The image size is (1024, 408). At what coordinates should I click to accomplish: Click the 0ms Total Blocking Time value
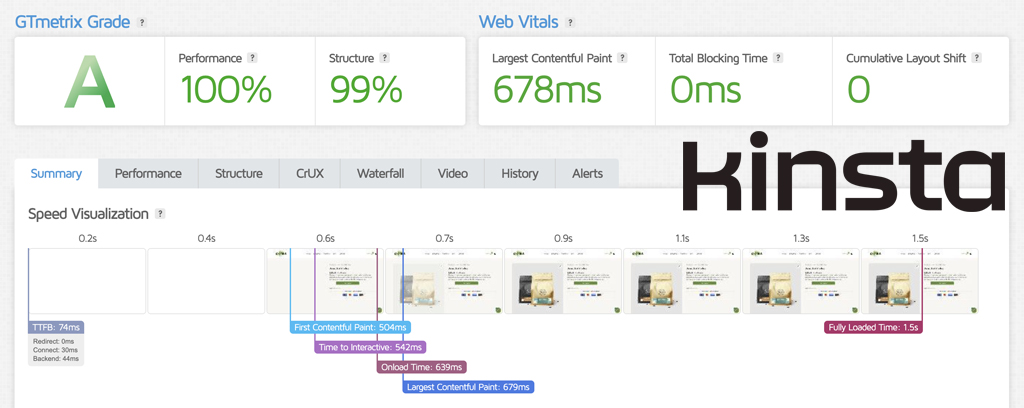(706, 89)
